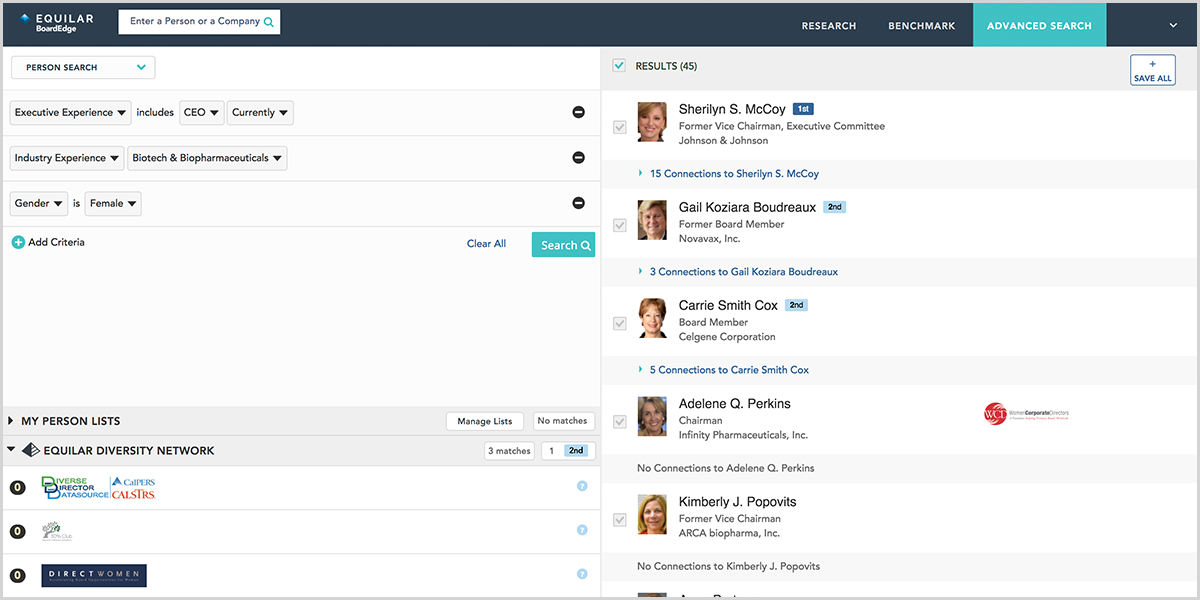This screenshot has width=1200, height=600.
Task: Open the Industry Experience criteria dropdown
Action: (x=67, y=158)
